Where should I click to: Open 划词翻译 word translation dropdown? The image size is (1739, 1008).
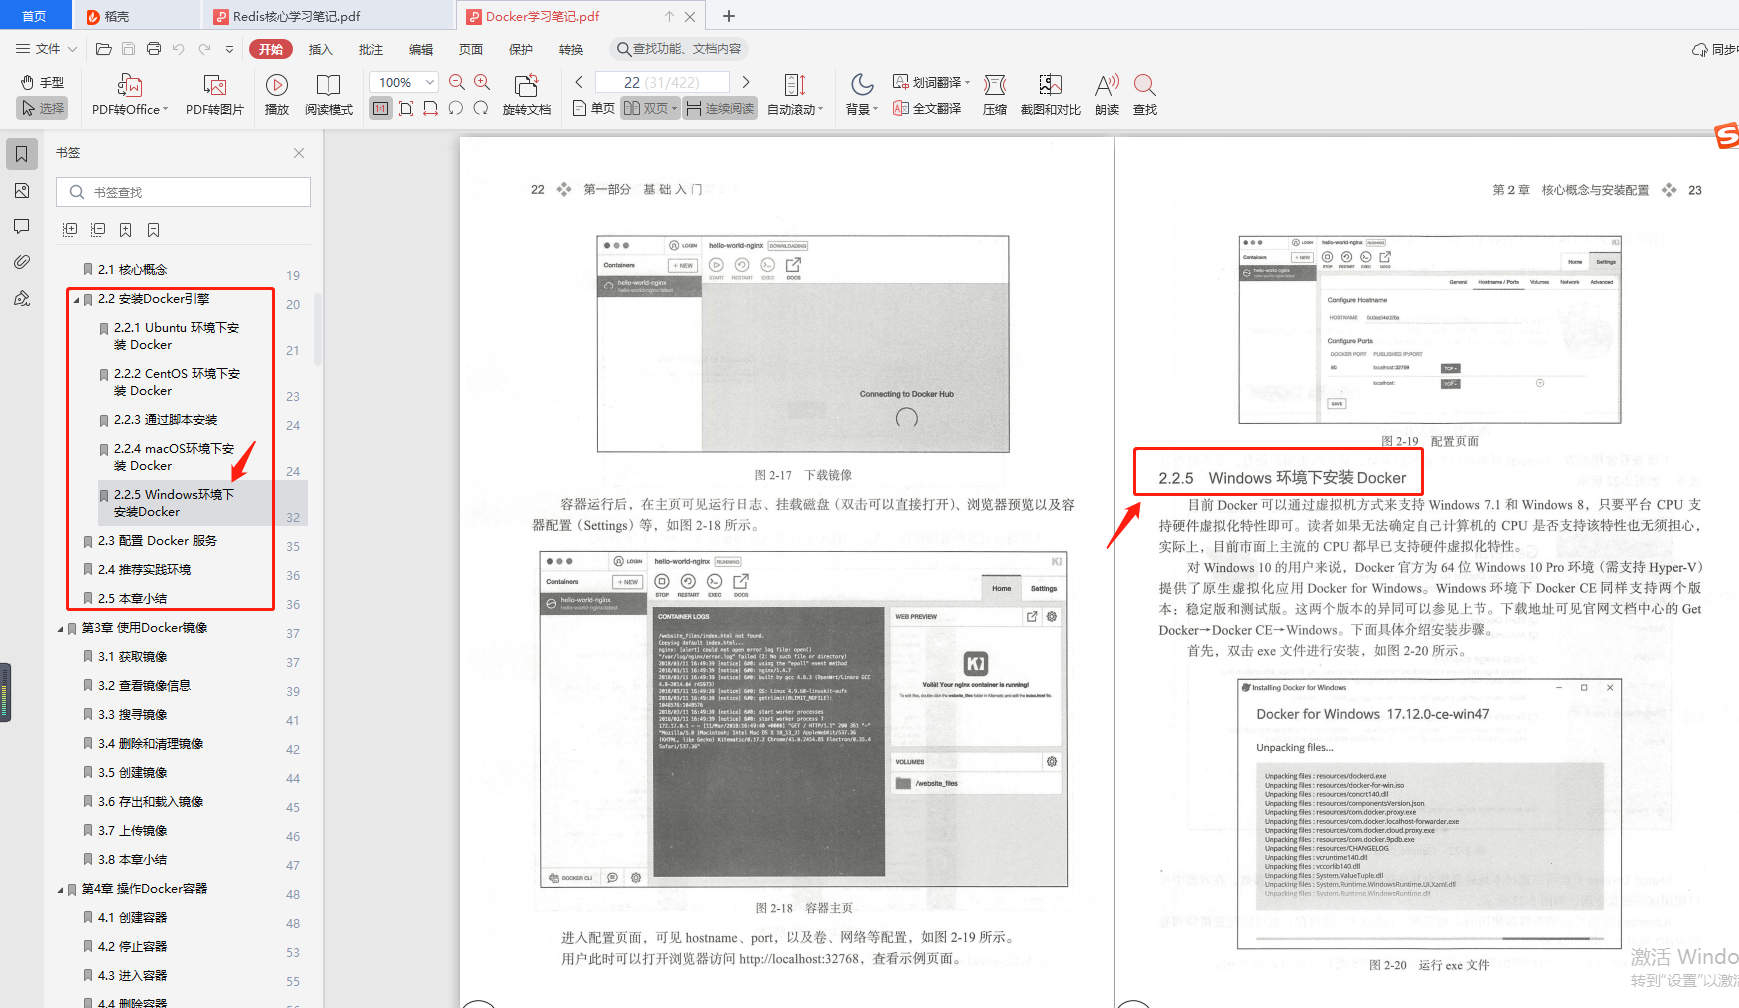tap(931, 82)
